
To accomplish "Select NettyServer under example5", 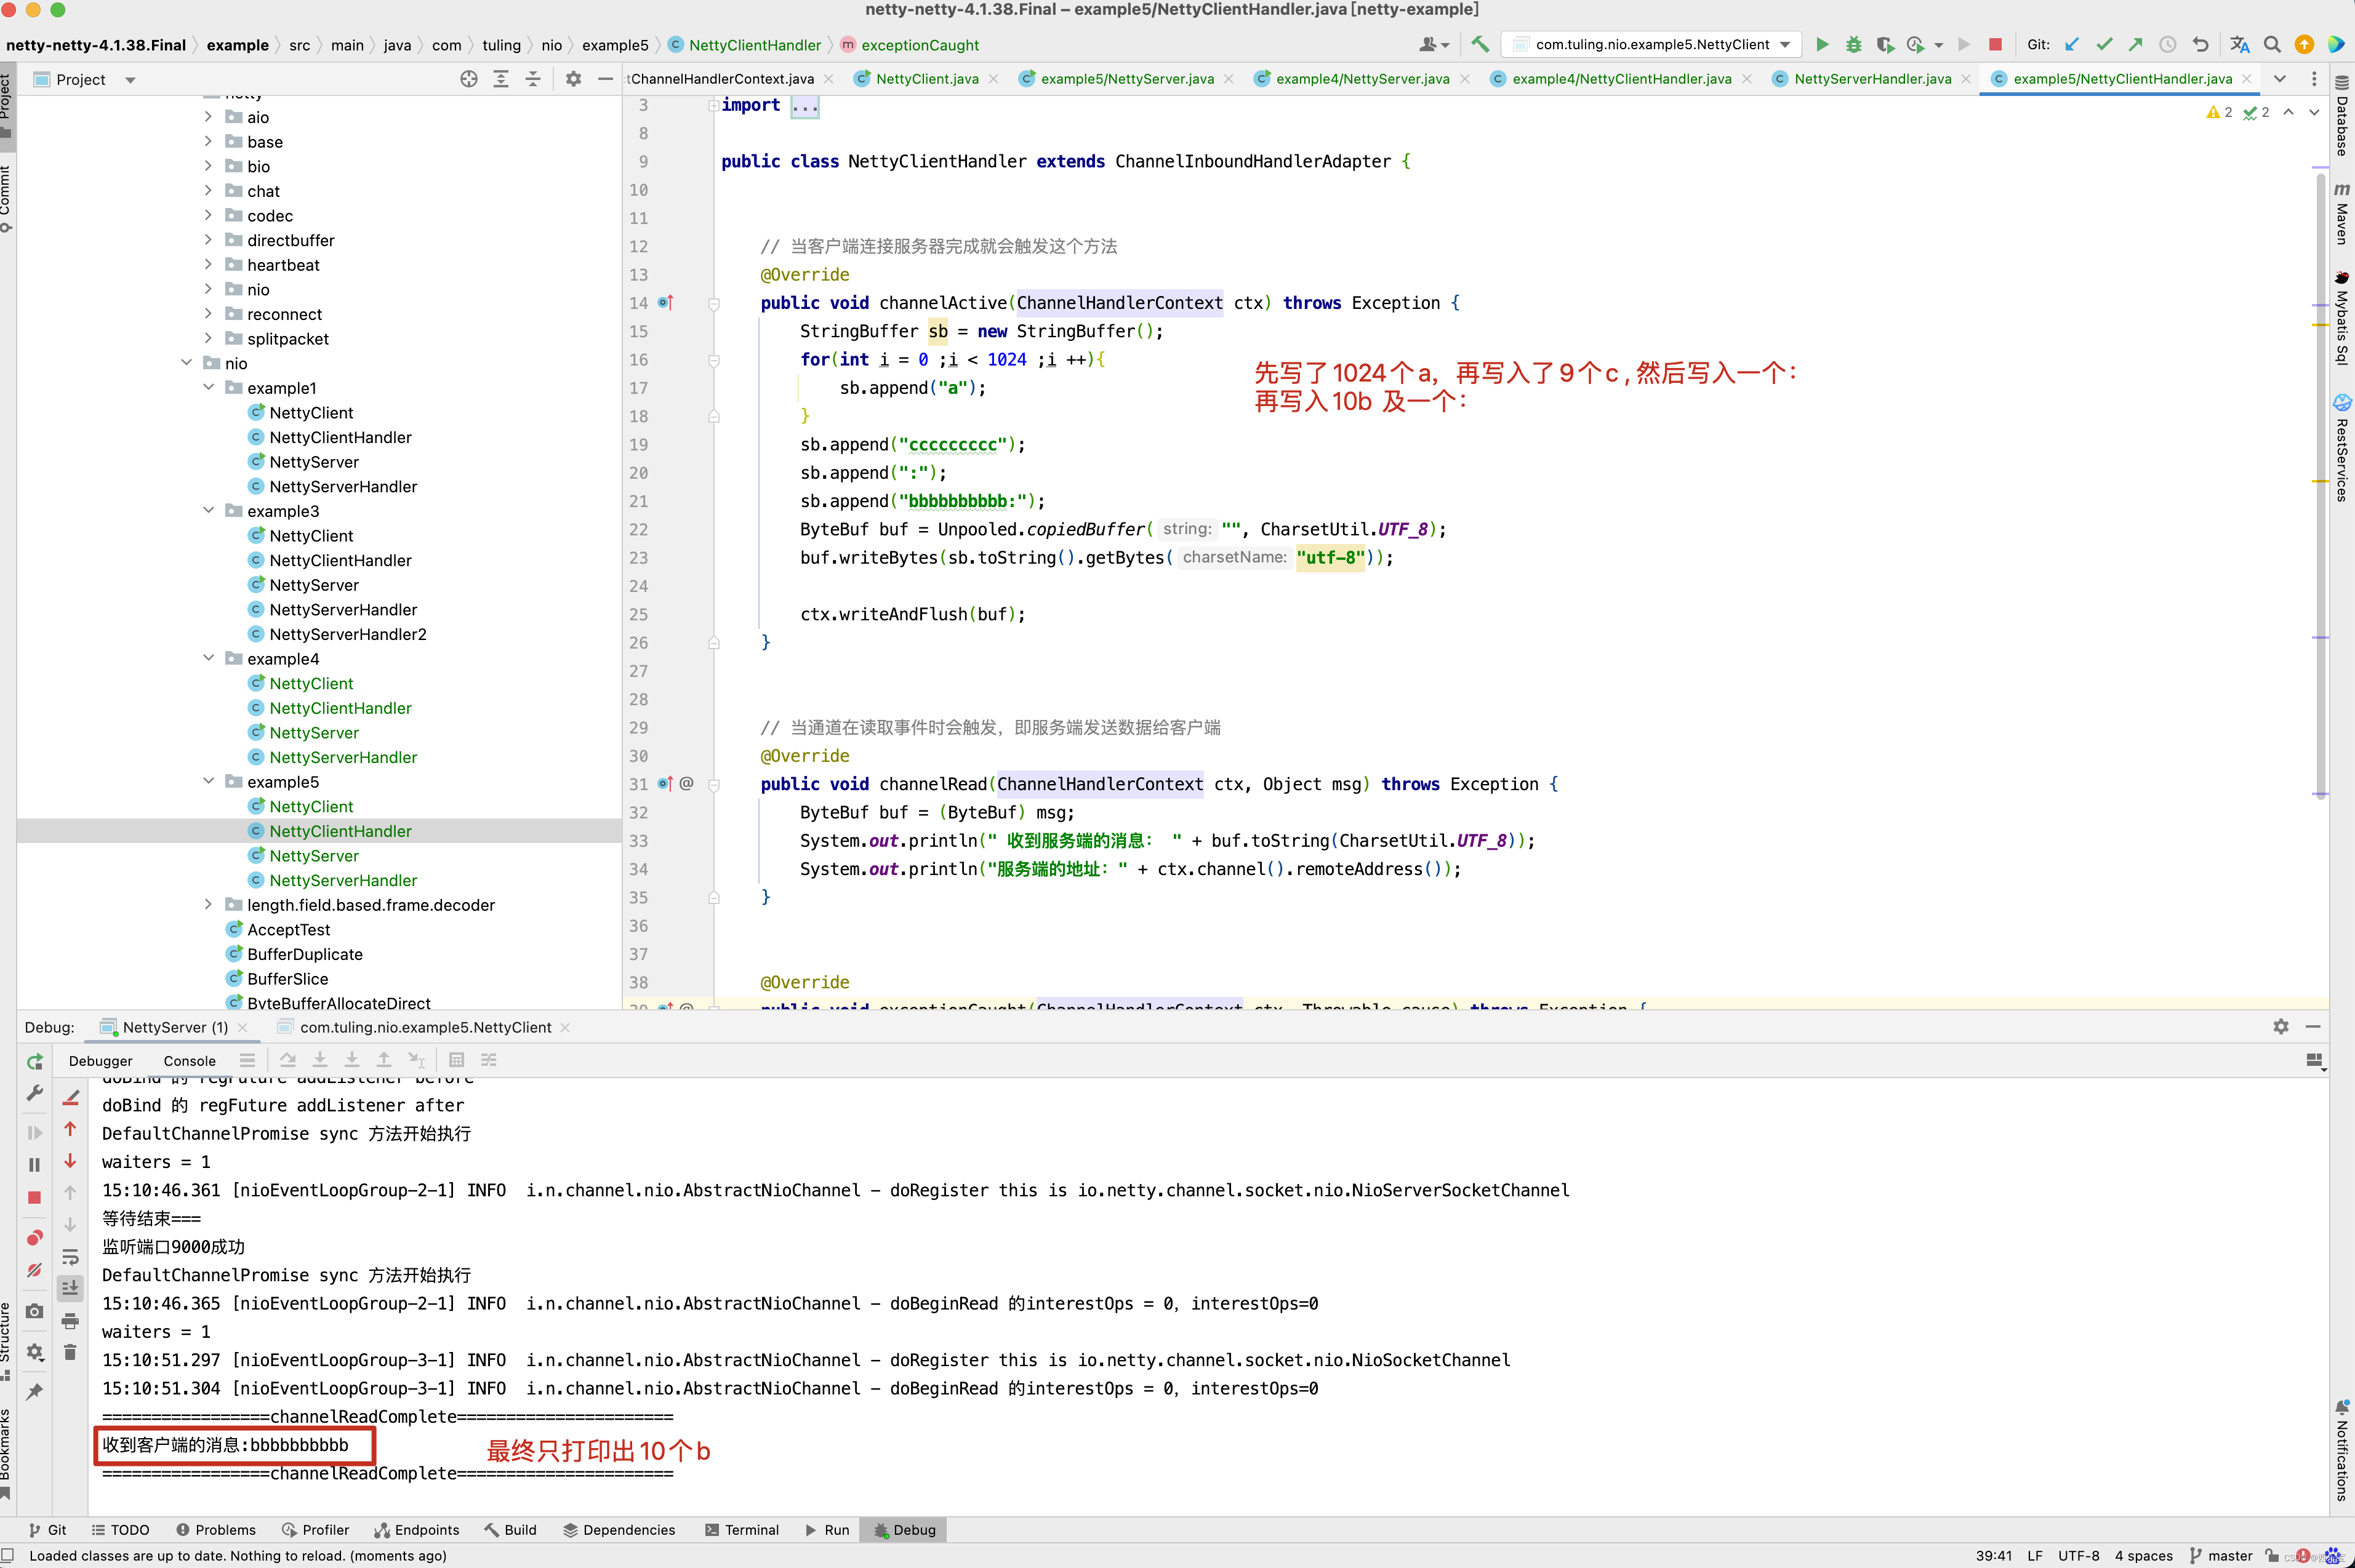I will 313,855.
